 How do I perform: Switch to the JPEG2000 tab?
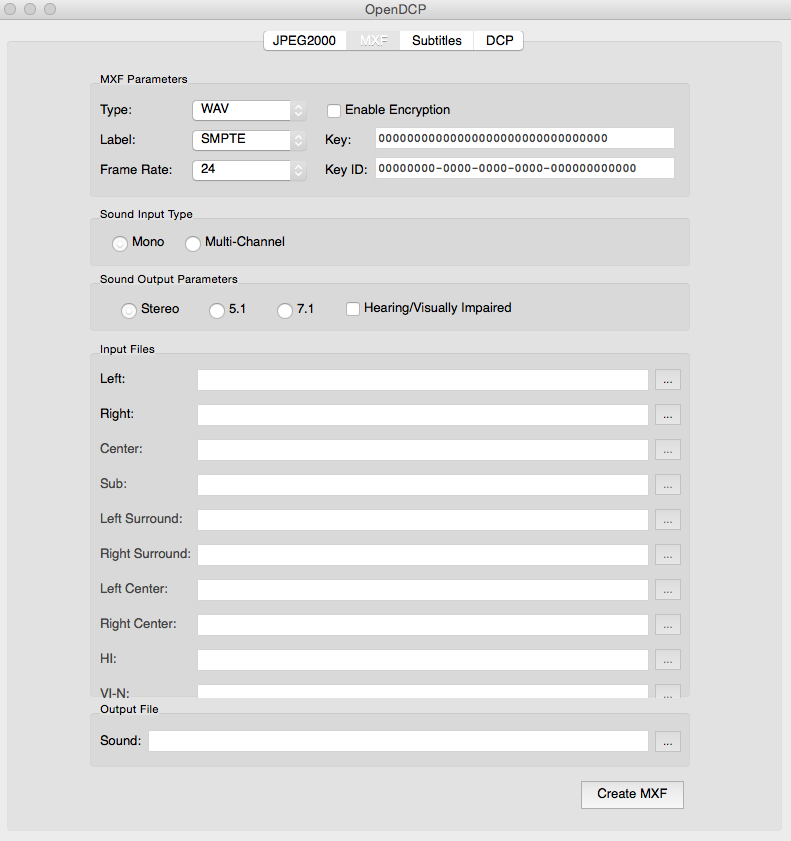click(304, 41)
